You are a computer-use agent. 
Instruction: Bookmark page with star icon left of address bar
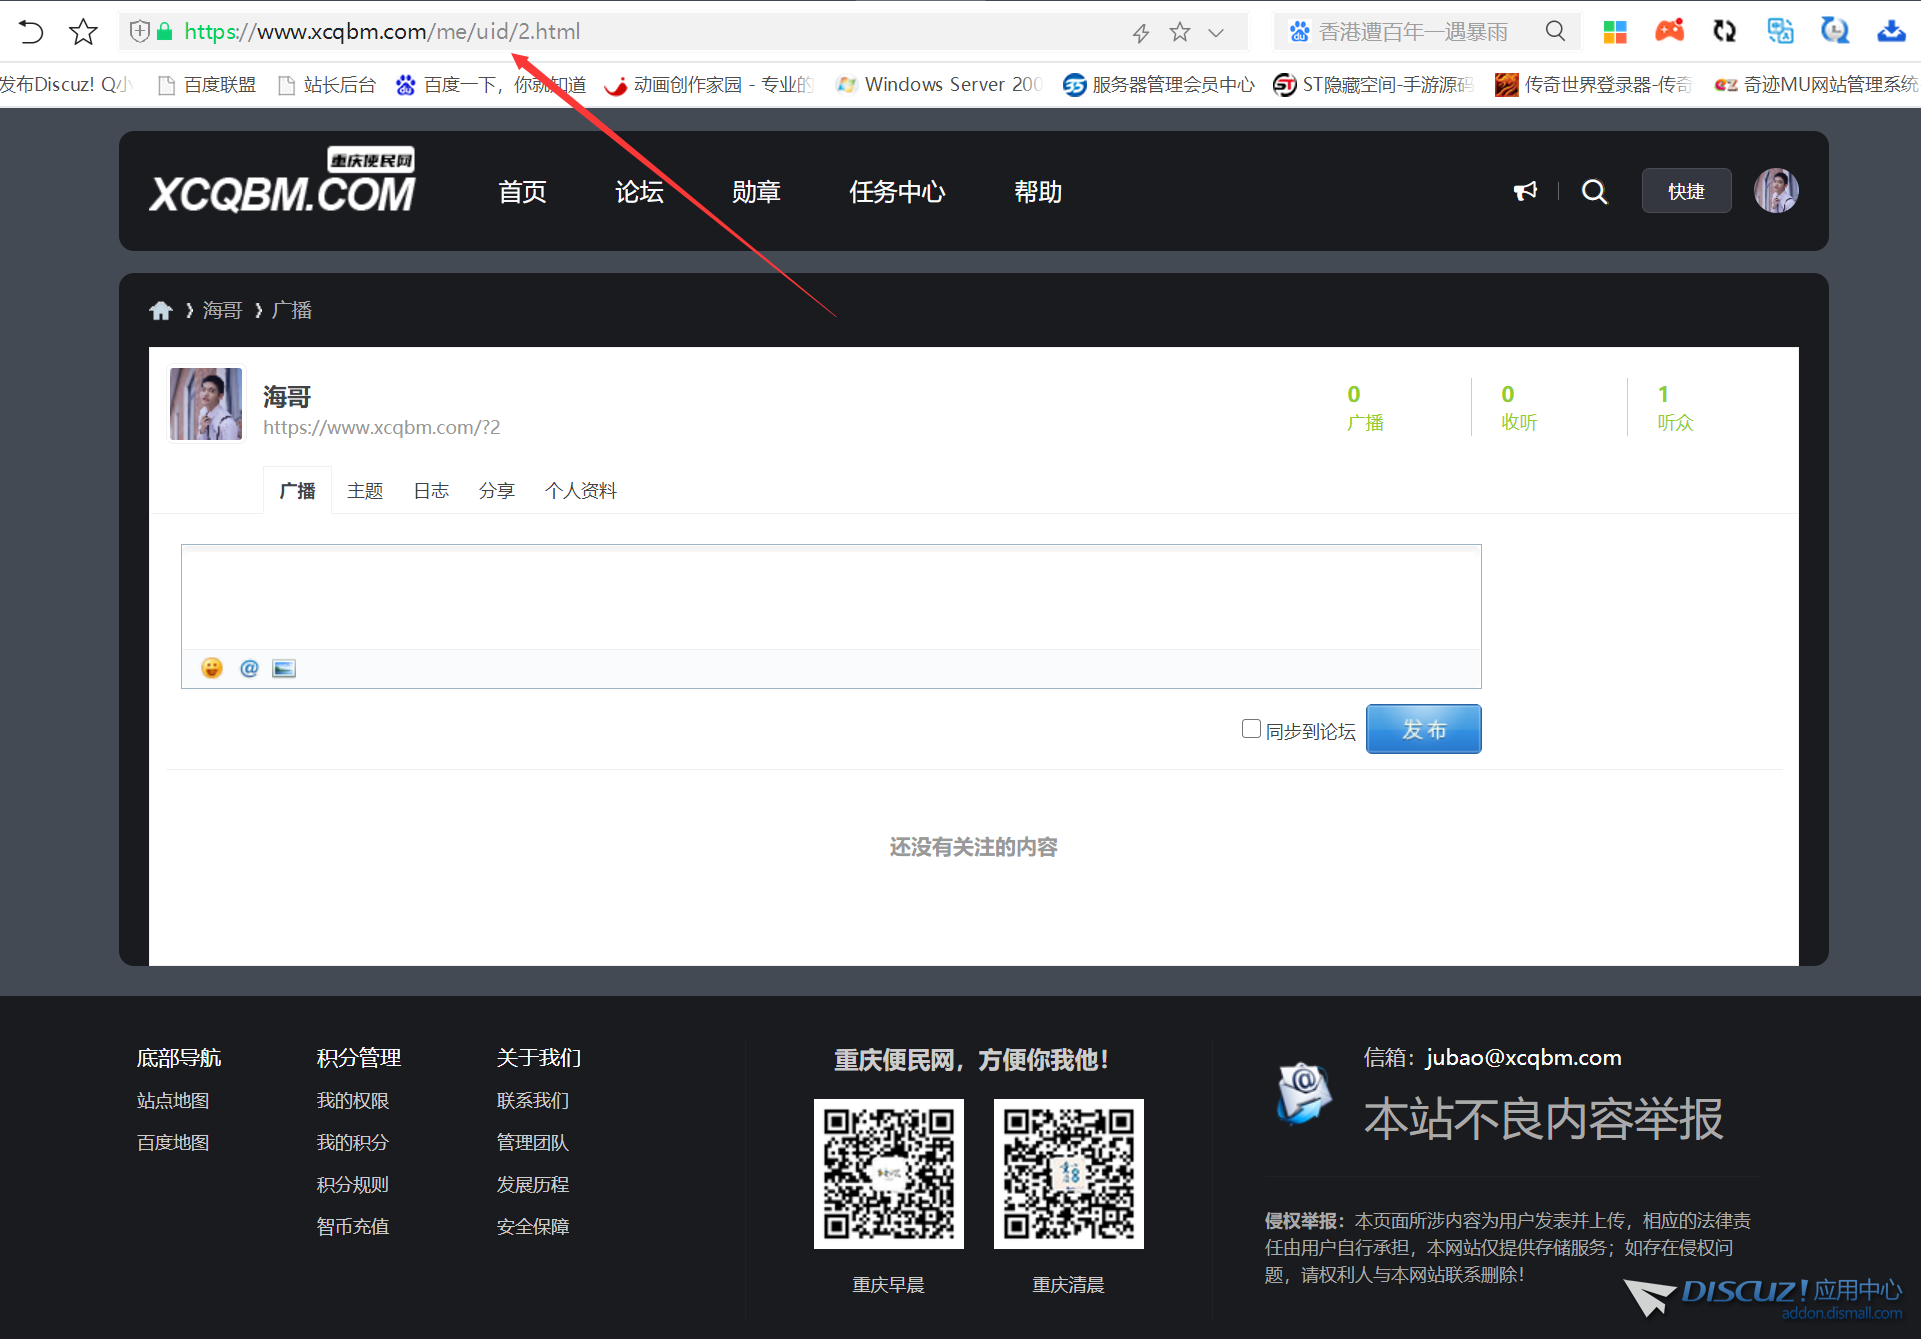pos(83,32)
